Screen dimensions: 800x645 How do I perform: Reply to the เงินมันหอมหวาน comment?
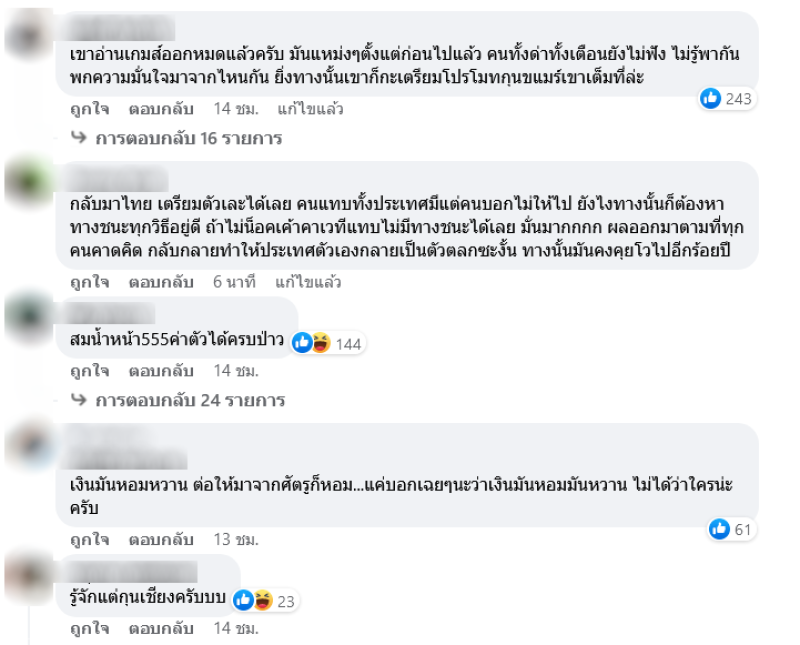coord(161,539)
